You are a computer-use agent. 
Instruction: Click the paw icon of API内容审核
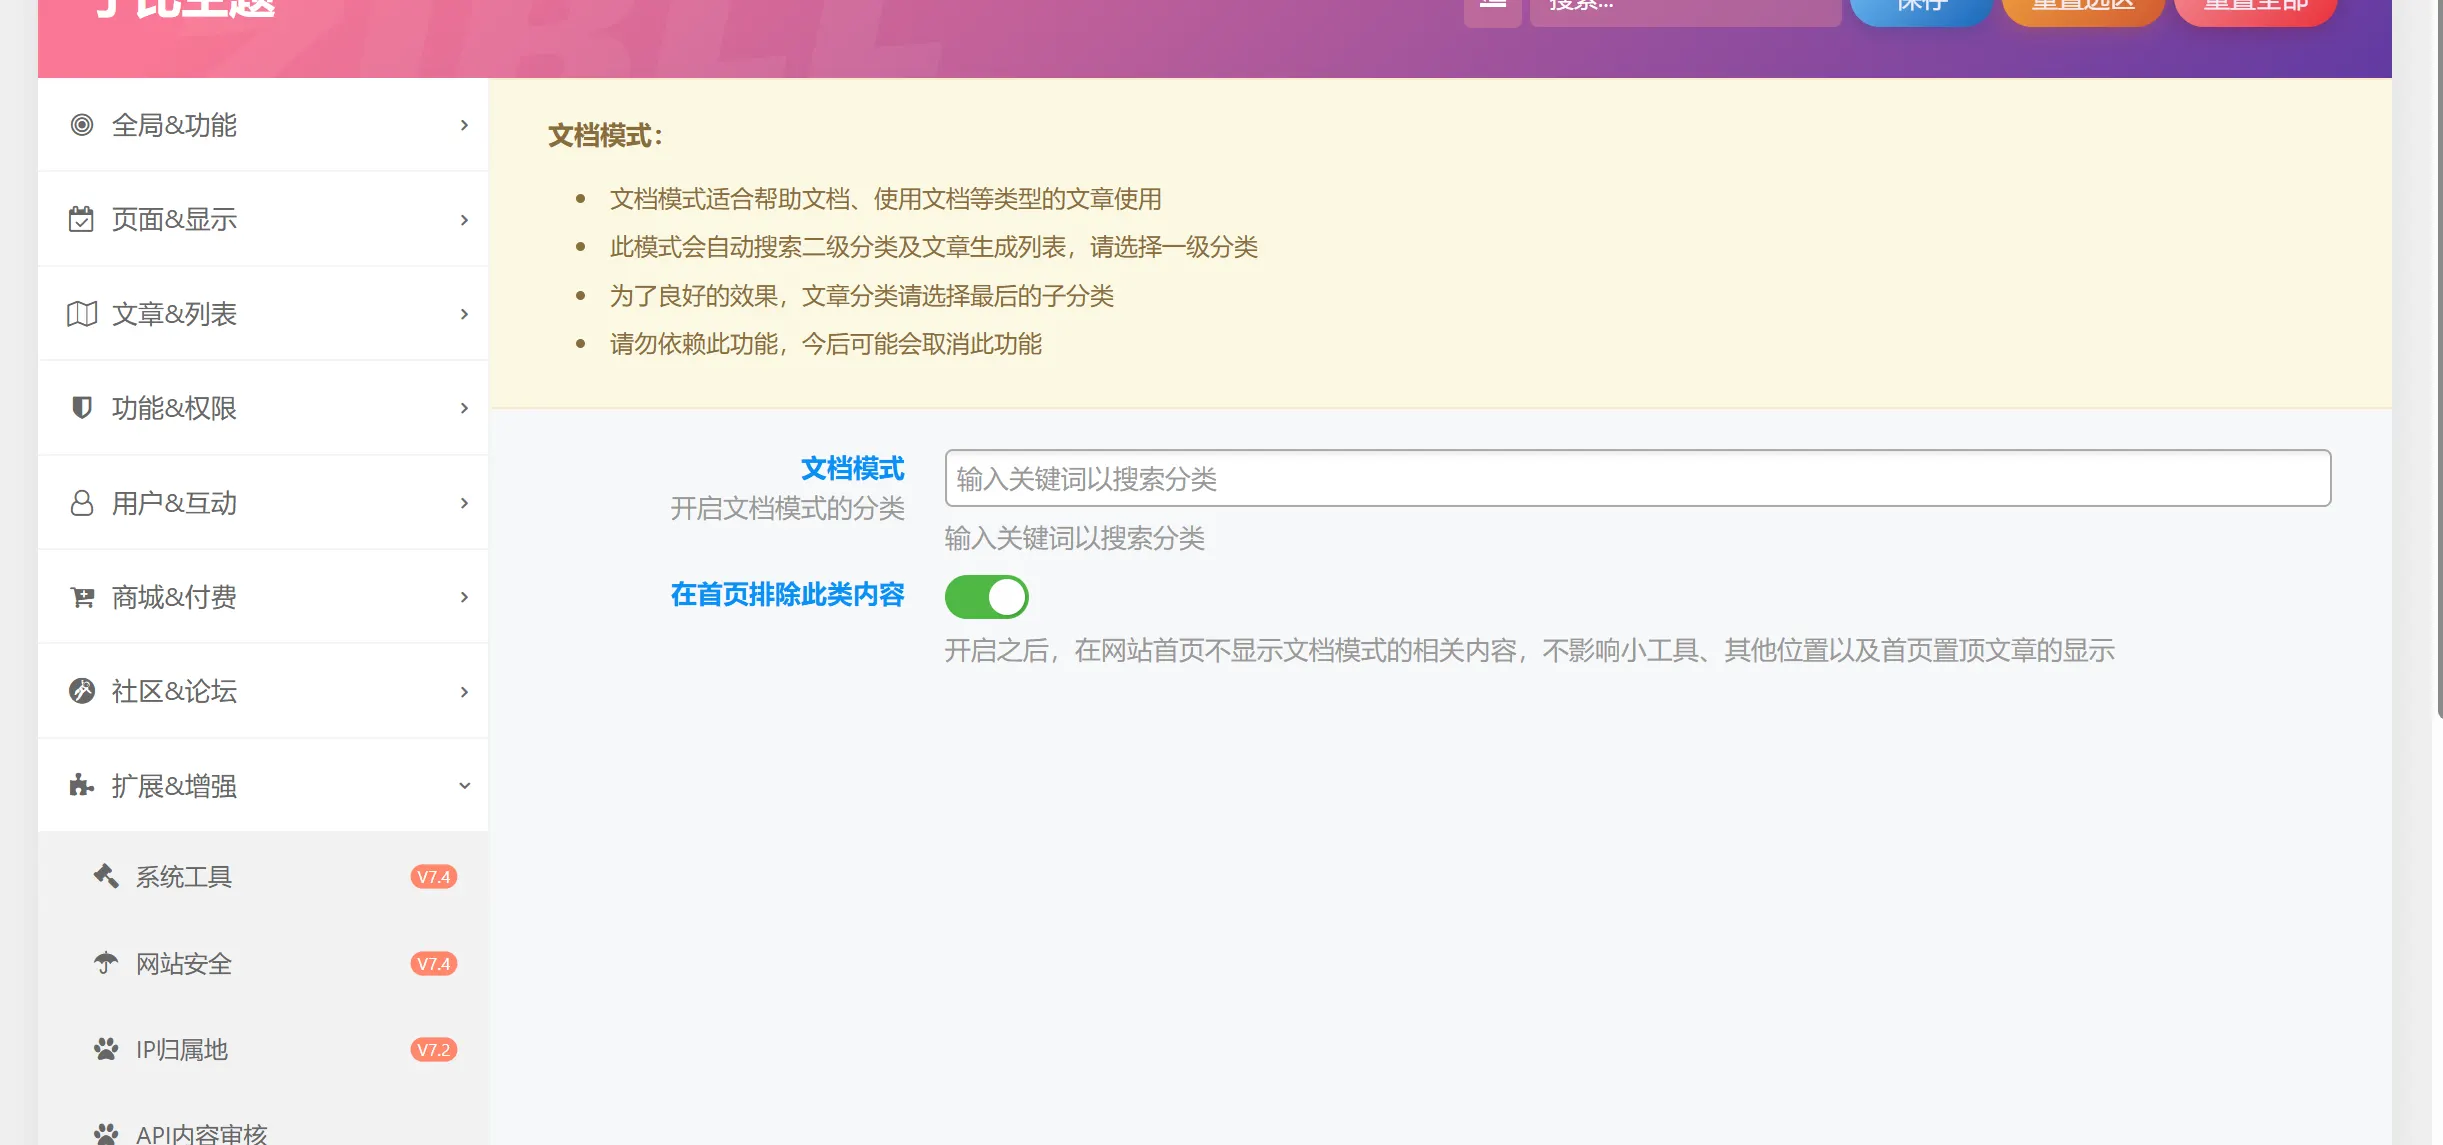coord(106,1134)
